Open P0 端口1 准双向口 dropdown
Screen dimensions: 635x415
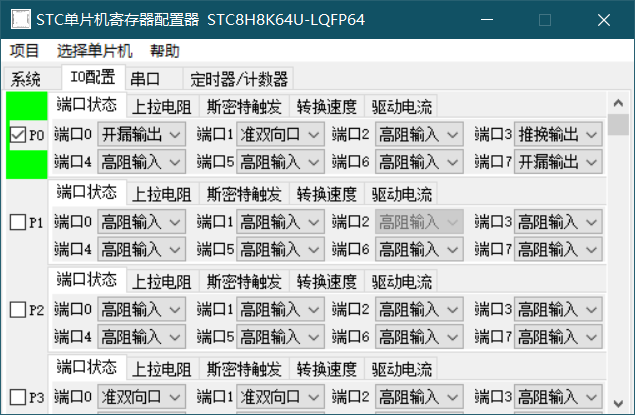(x=280, y=134)
